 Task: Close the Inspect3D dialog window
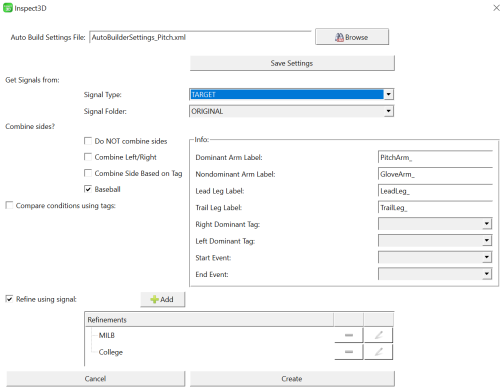click(496, 8)
